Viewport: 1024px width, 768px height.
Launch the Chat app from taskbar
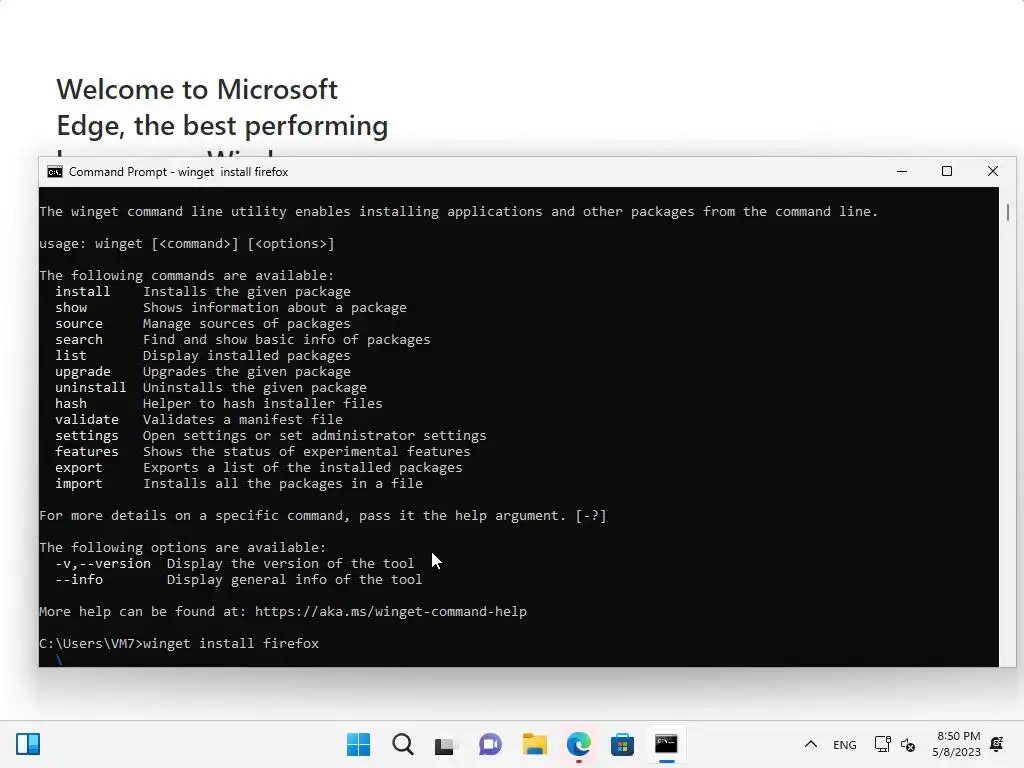point(490,744)
